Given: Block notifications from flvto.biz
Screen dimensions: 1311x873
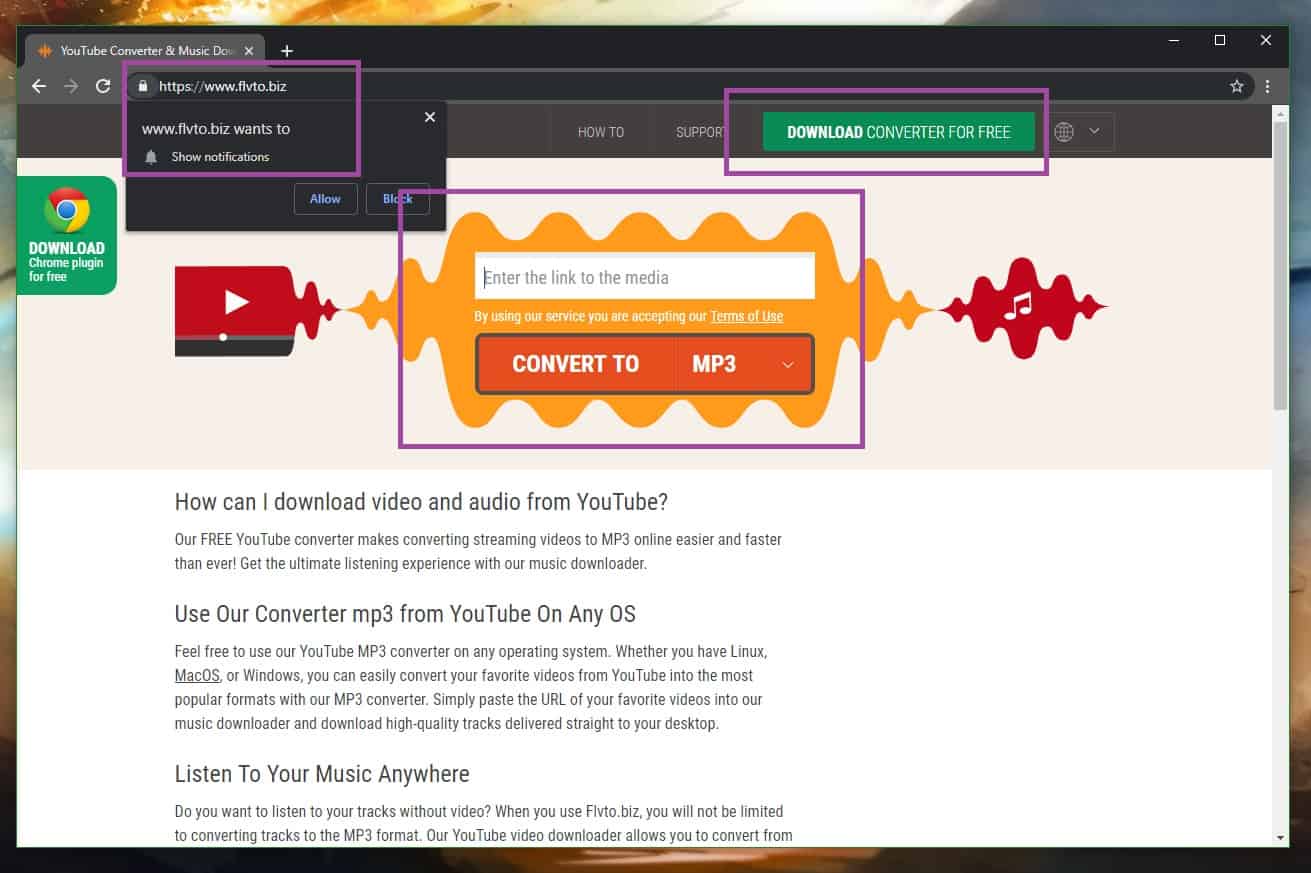Looking at the screenshot, I should [398, 199].
